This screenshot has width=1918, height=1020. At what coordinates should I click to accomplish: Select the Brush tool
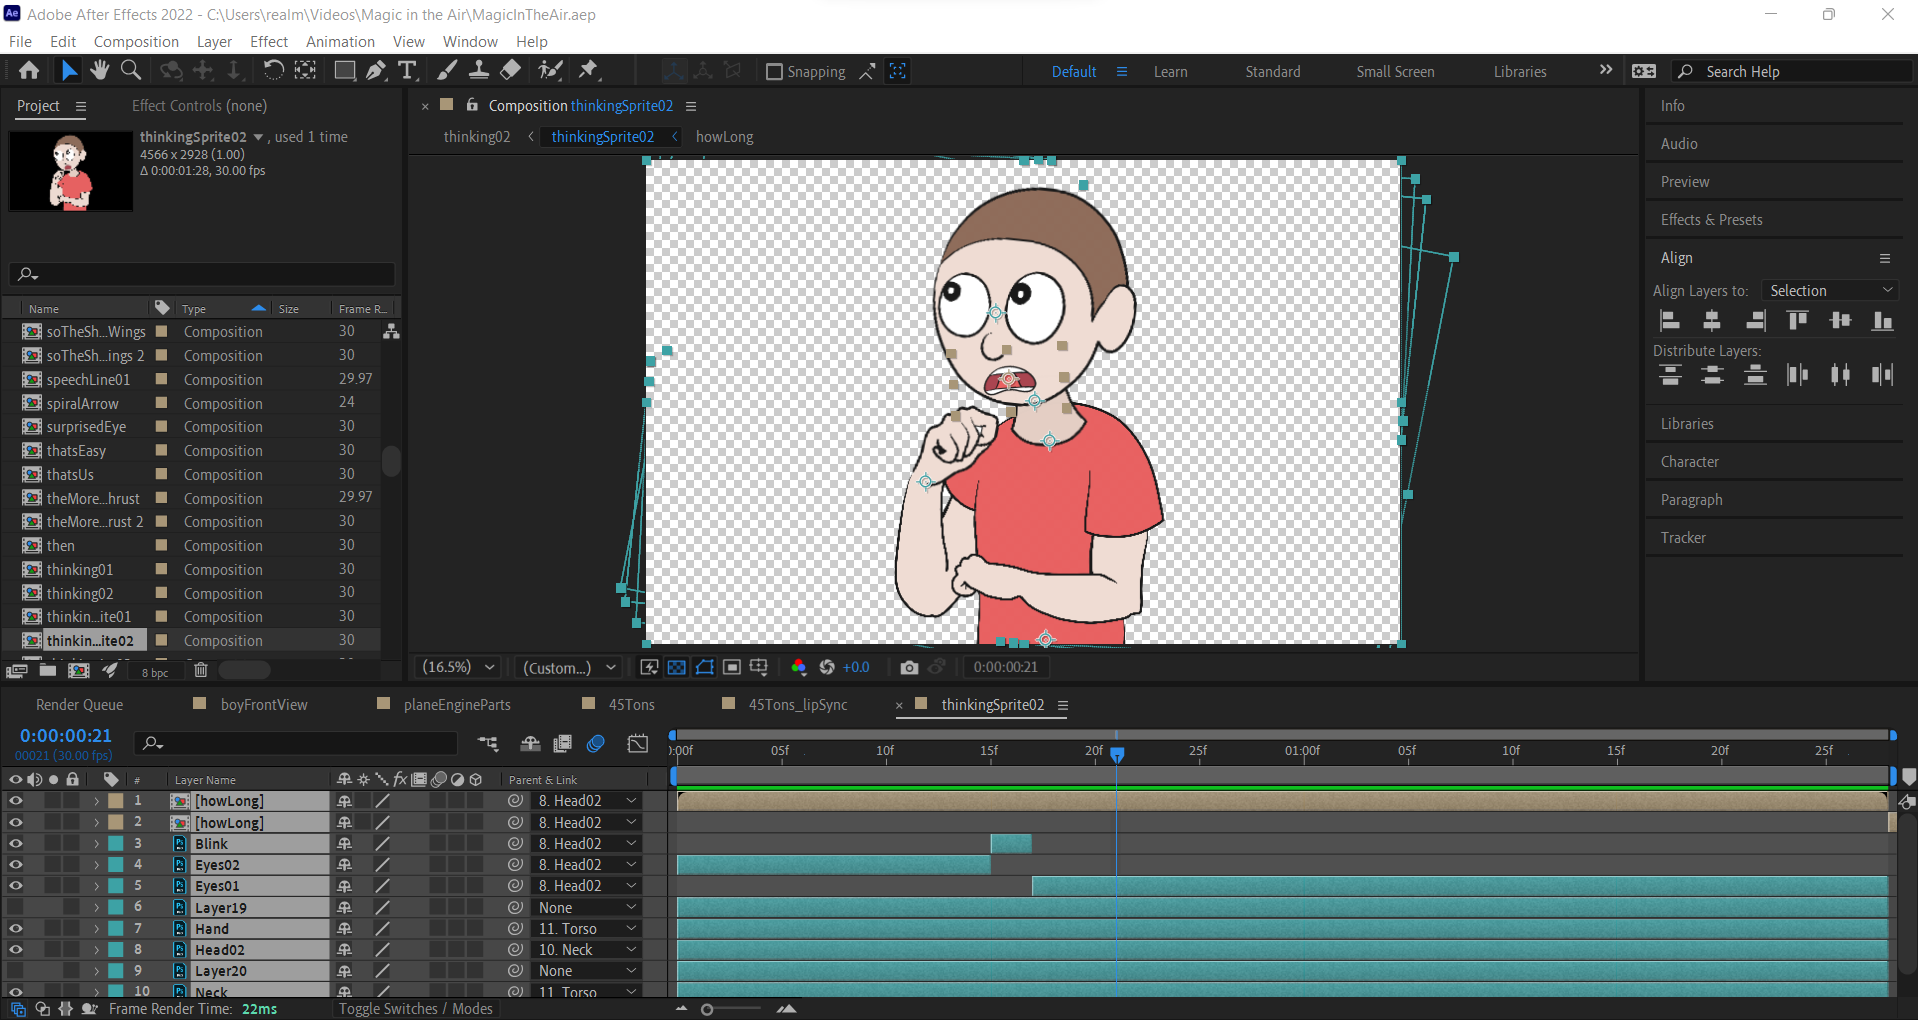click(447, 70)
